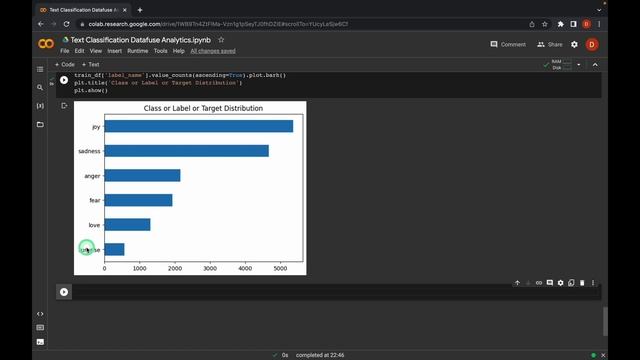Open user account avatar D
This screenshot has height=360, width=640.
(592, 44)
